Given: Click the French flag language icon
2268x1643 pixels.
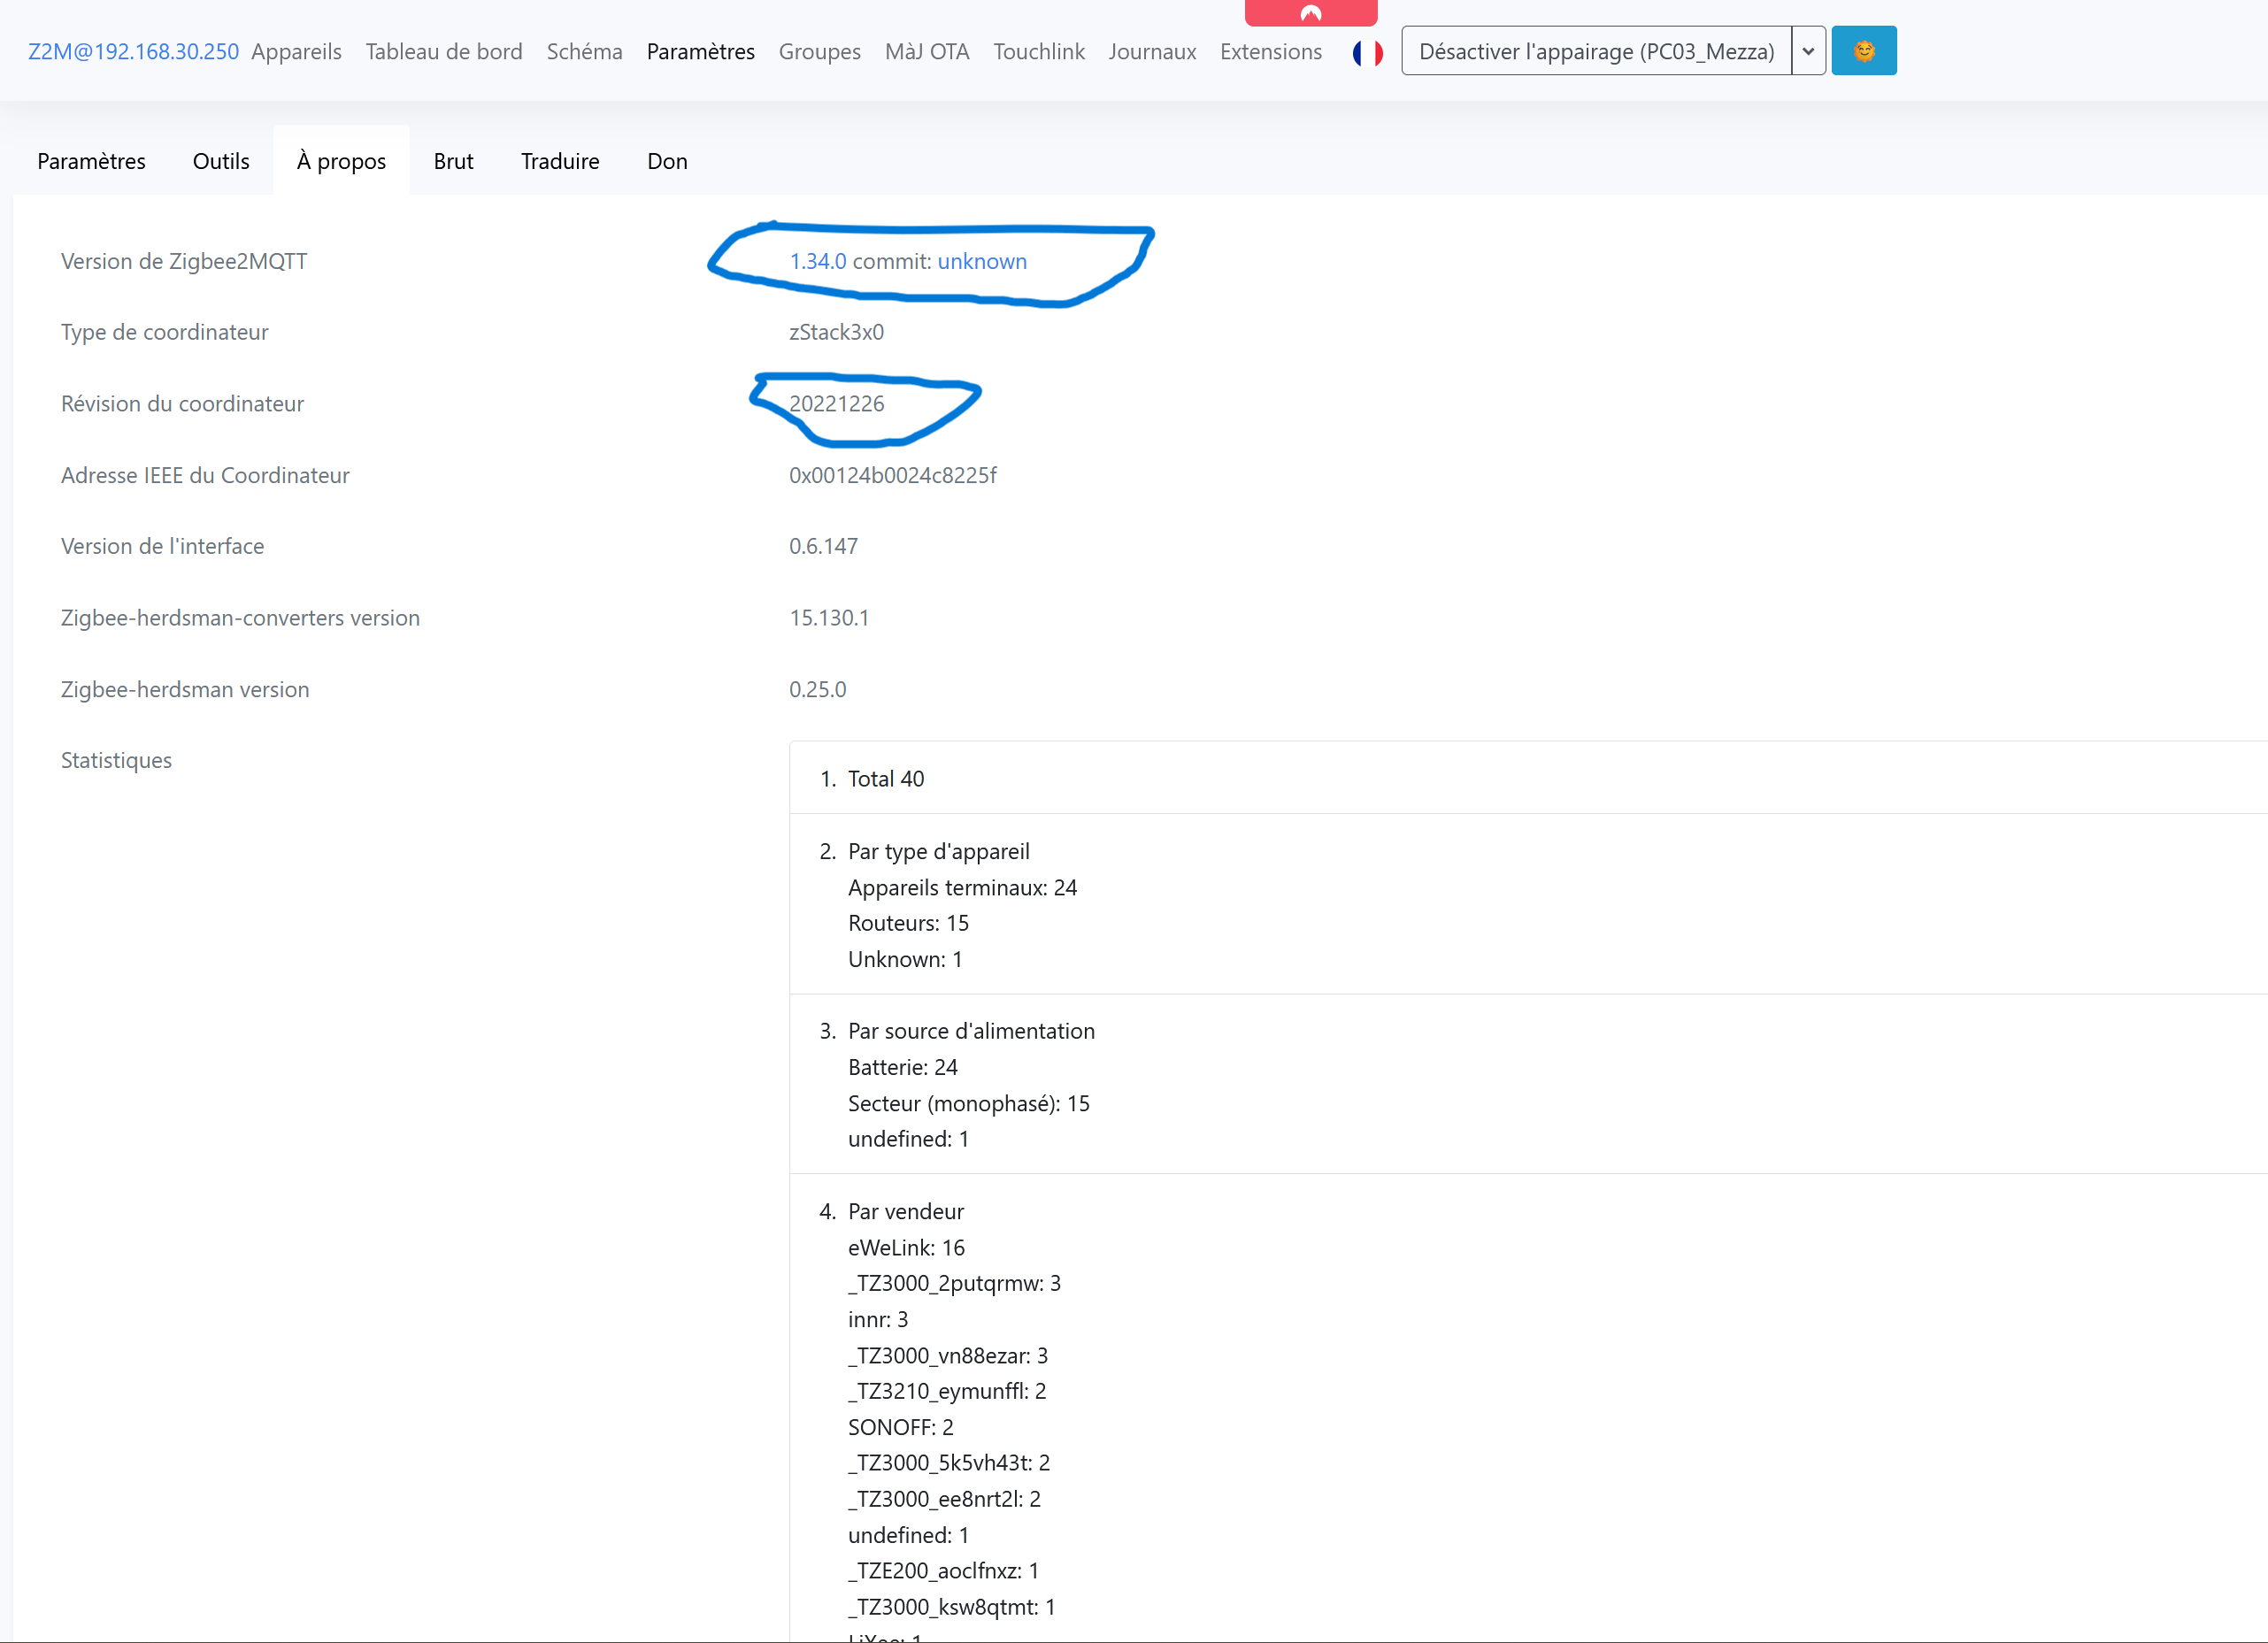Looking at the screenshot, I should (x=1367, y=52).
